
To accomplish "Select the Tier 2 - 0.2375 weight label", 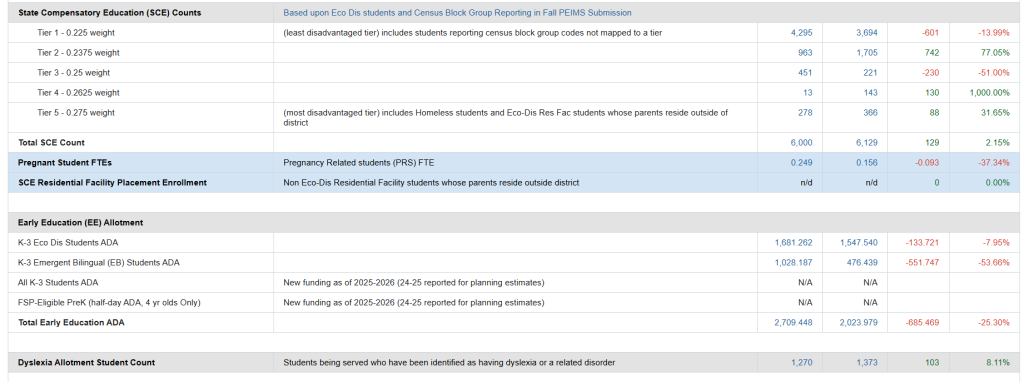I will pyautogui.click(x=78, y=53).
